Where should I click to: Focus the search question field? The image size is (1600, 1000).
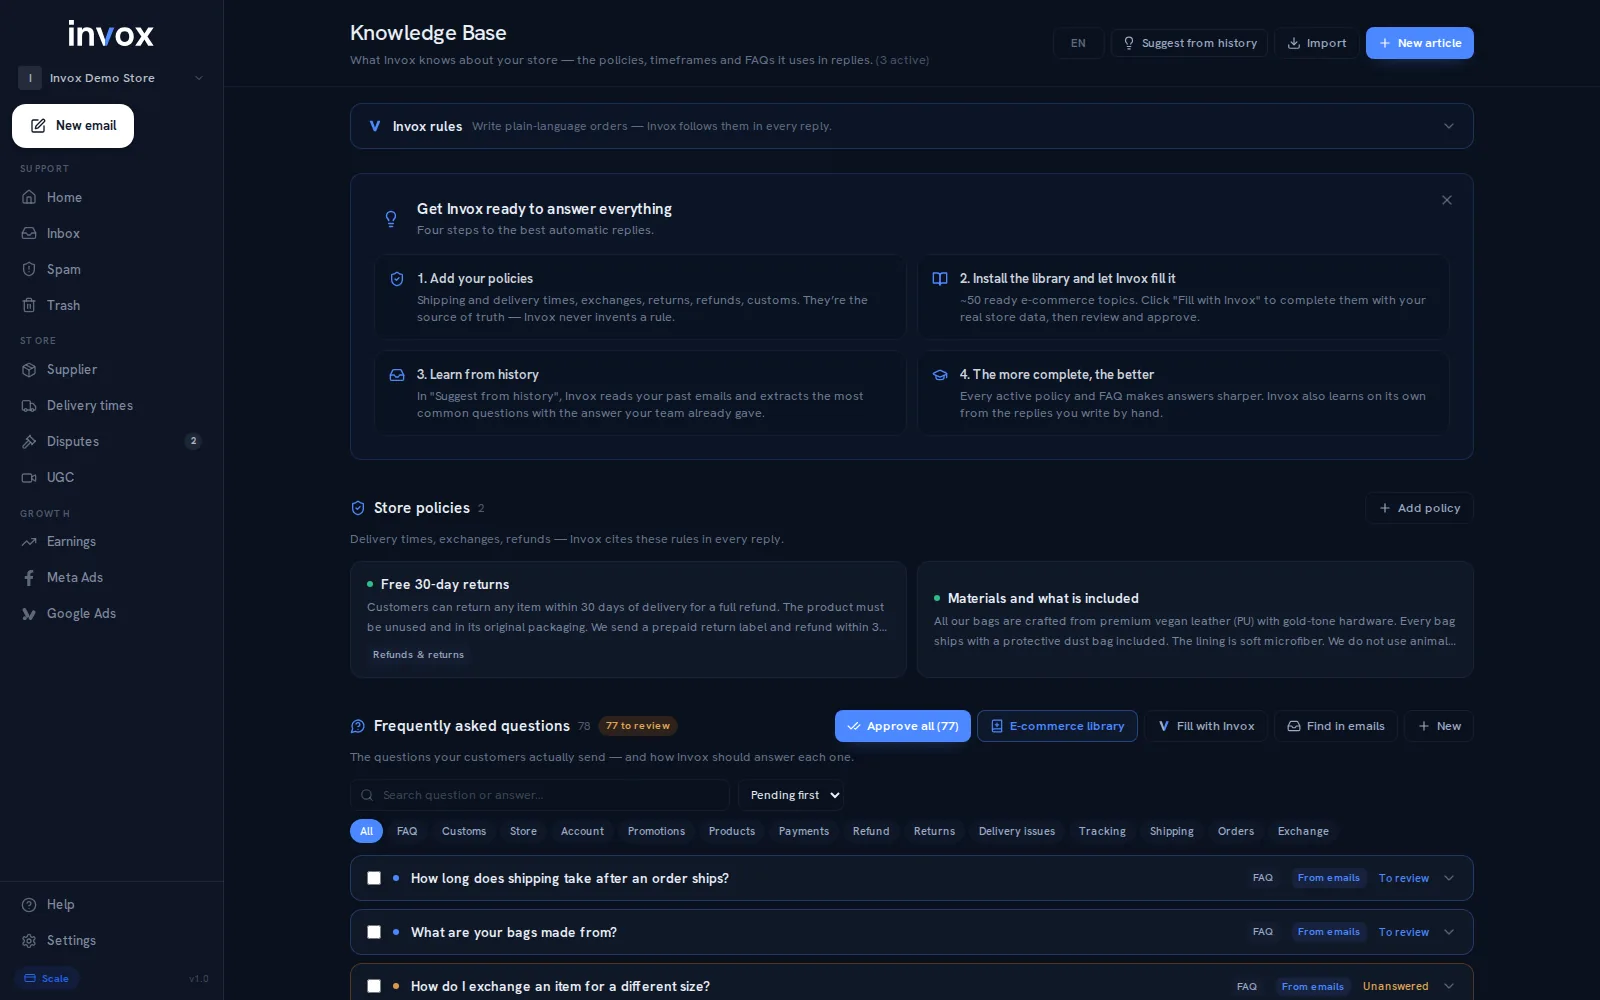point(540,795)
